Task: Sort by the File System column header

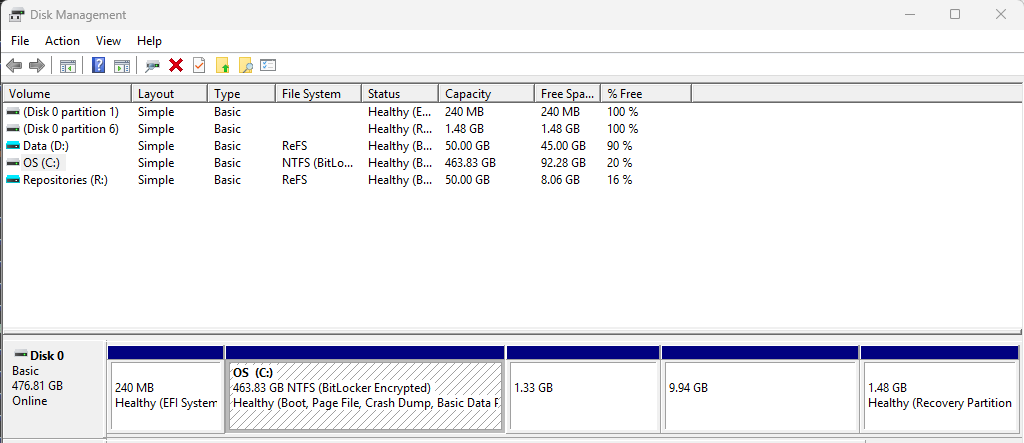Action: [x=310, y=94]
